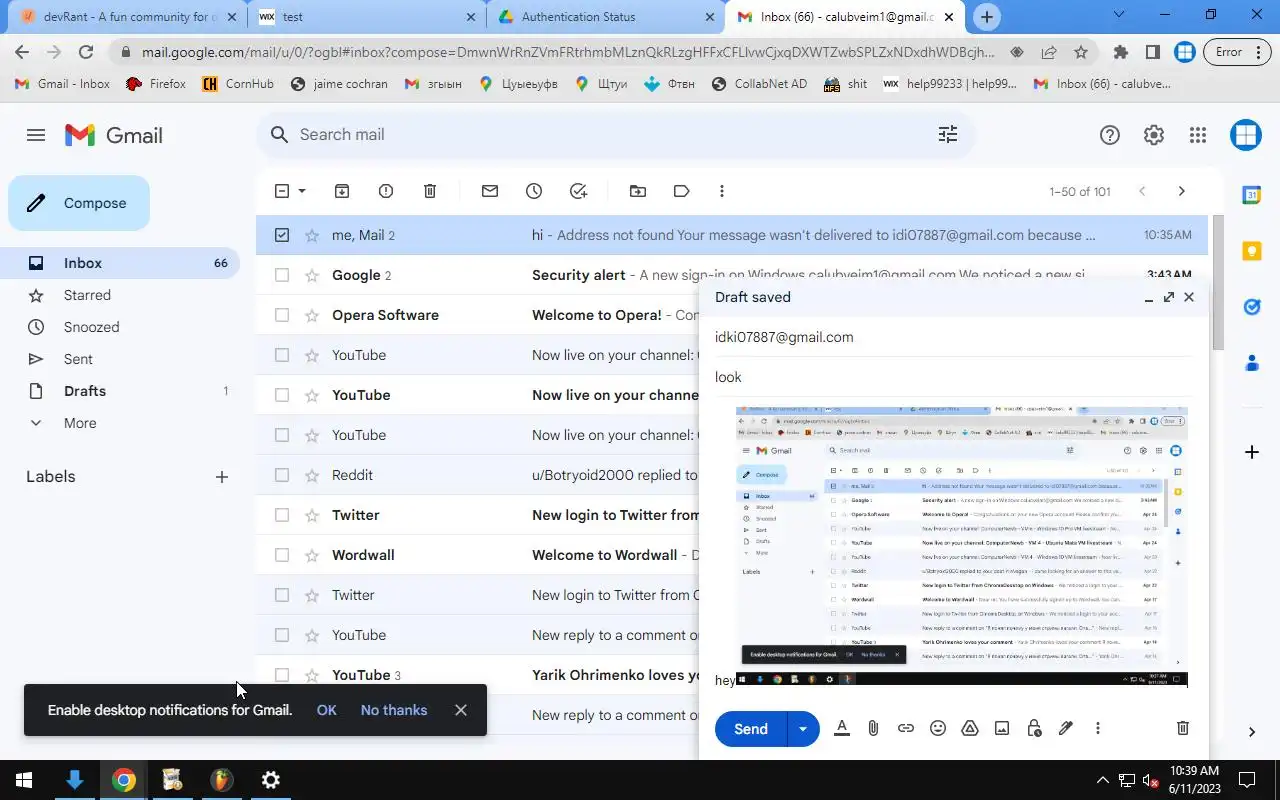Click the Get add-ons plus icon

(x=1251, y=452)
